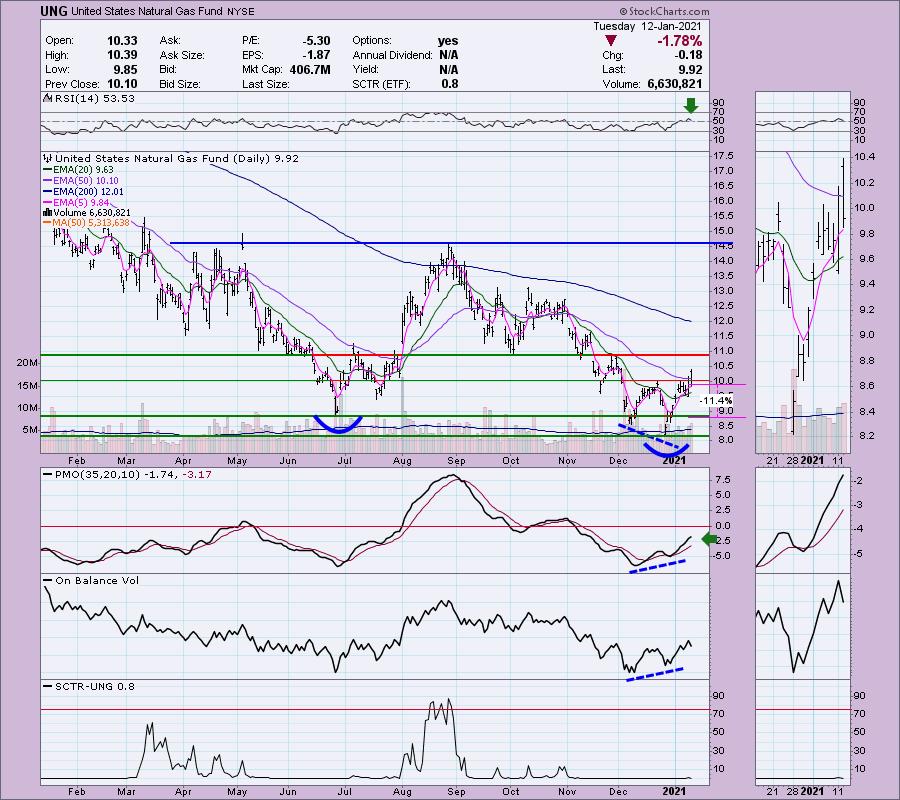Select the High value 10.39
Image resolution: width=900 pixels, height=800 pixels.
point(122,55)
